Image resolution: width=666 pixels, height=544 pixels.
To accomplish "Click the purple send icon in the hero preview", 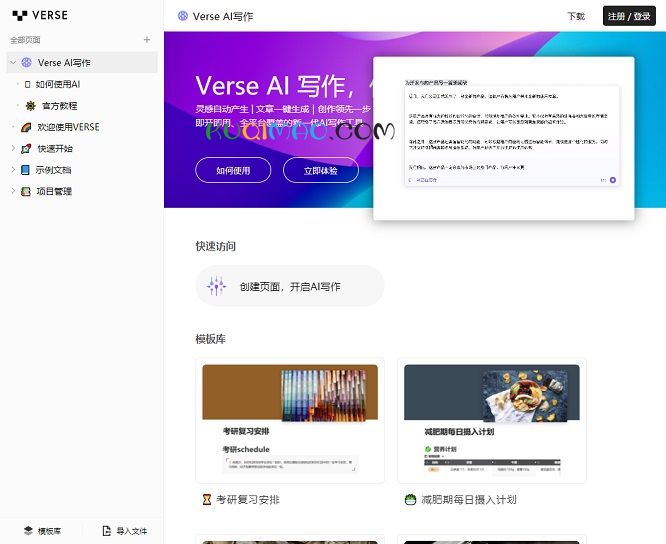I will pyautogui.click(x=612, y=180).
